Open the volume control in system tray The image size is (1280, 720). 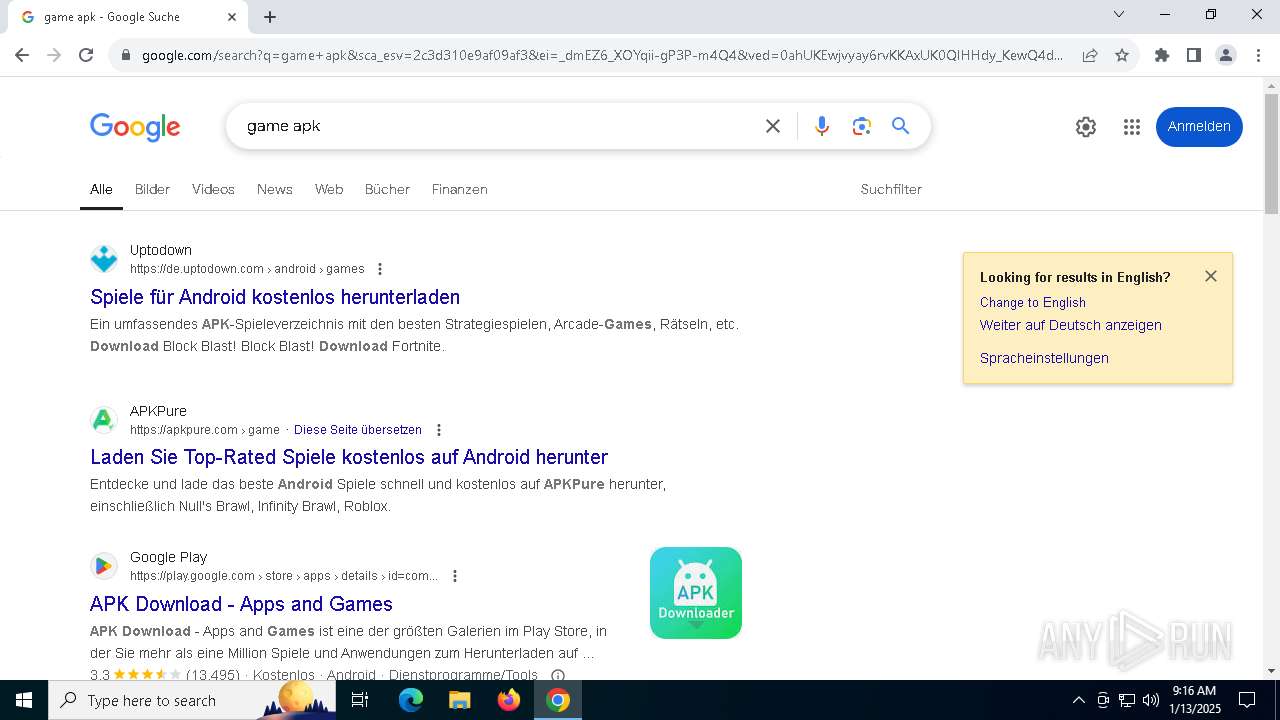pos(1151,700)
